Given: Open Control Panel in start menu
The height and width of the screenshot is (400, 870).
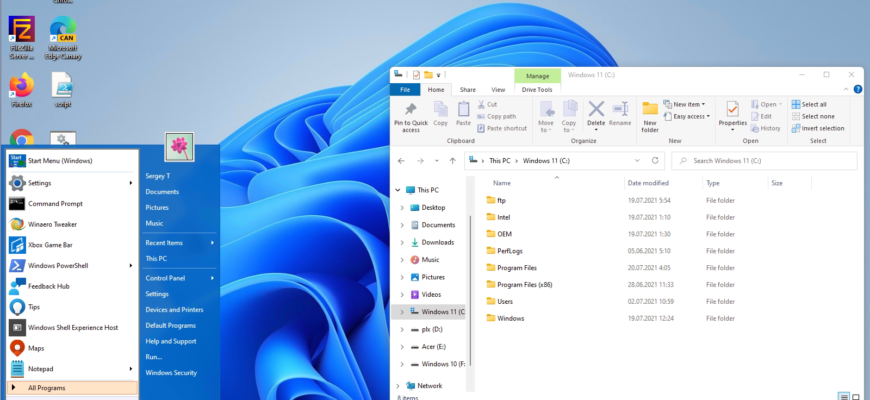Looking at the screenshot, I should (179, 278).
